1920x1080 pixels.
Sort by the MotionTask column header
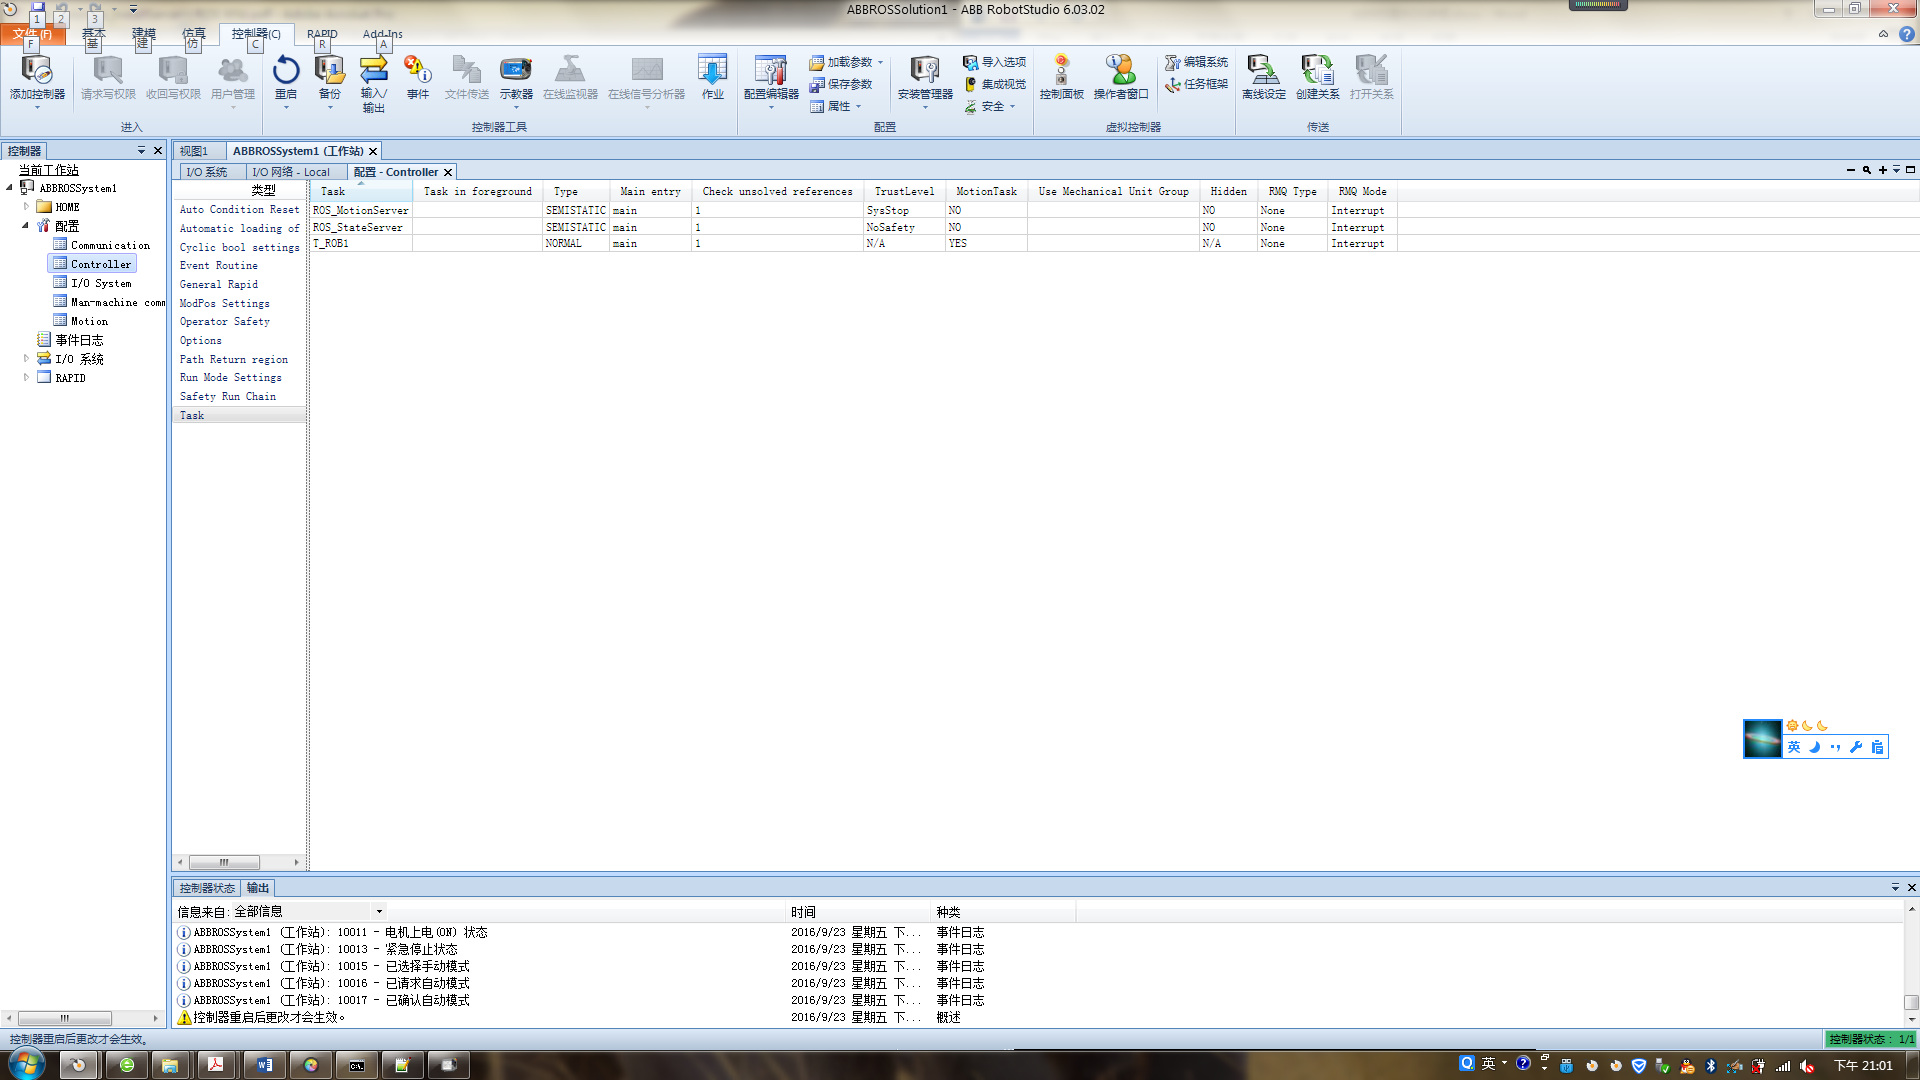(x=986, y=191)
